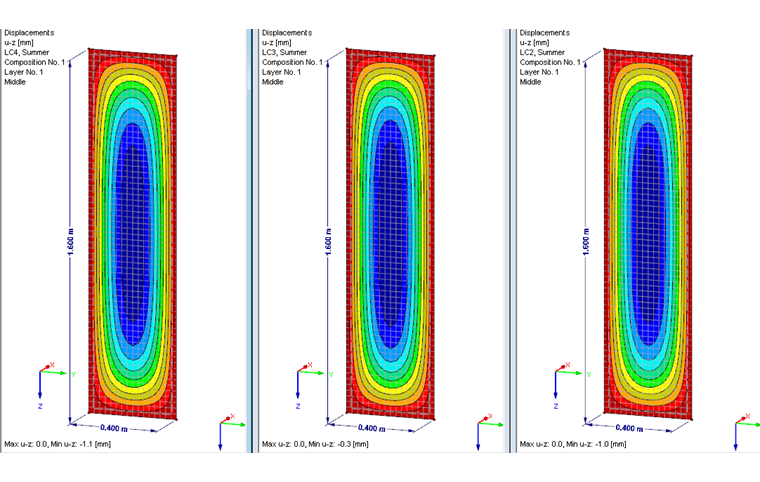760x482 pixels.
Task: Click the 'Min u-z: -1.0 [mm]' result text
Action: 597,444
